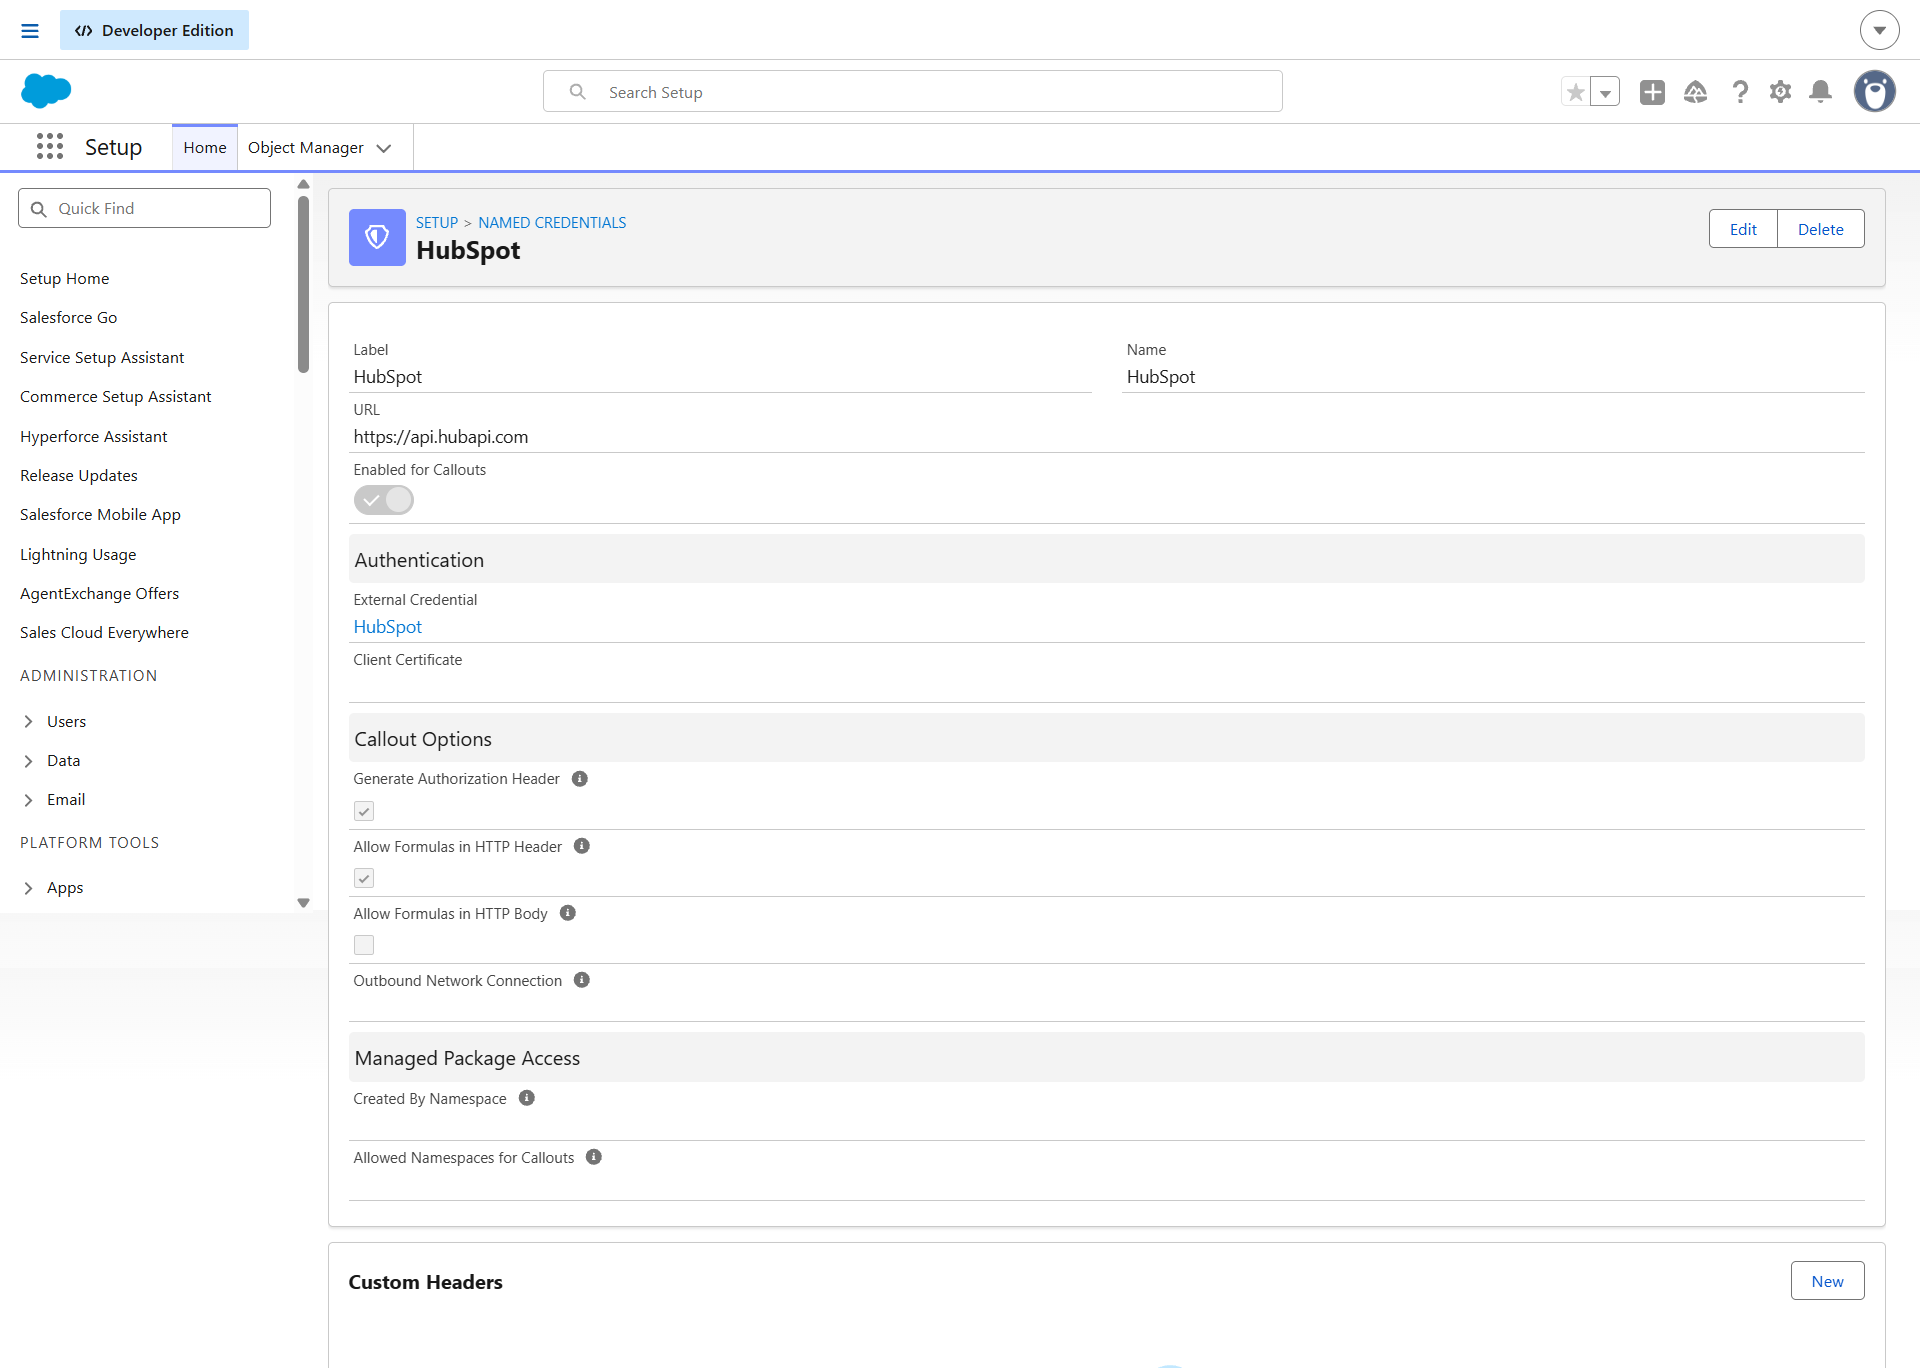Click the sidebar scroll up arrow
This screenshot has width=1920, height=1368.
point(303,184)
